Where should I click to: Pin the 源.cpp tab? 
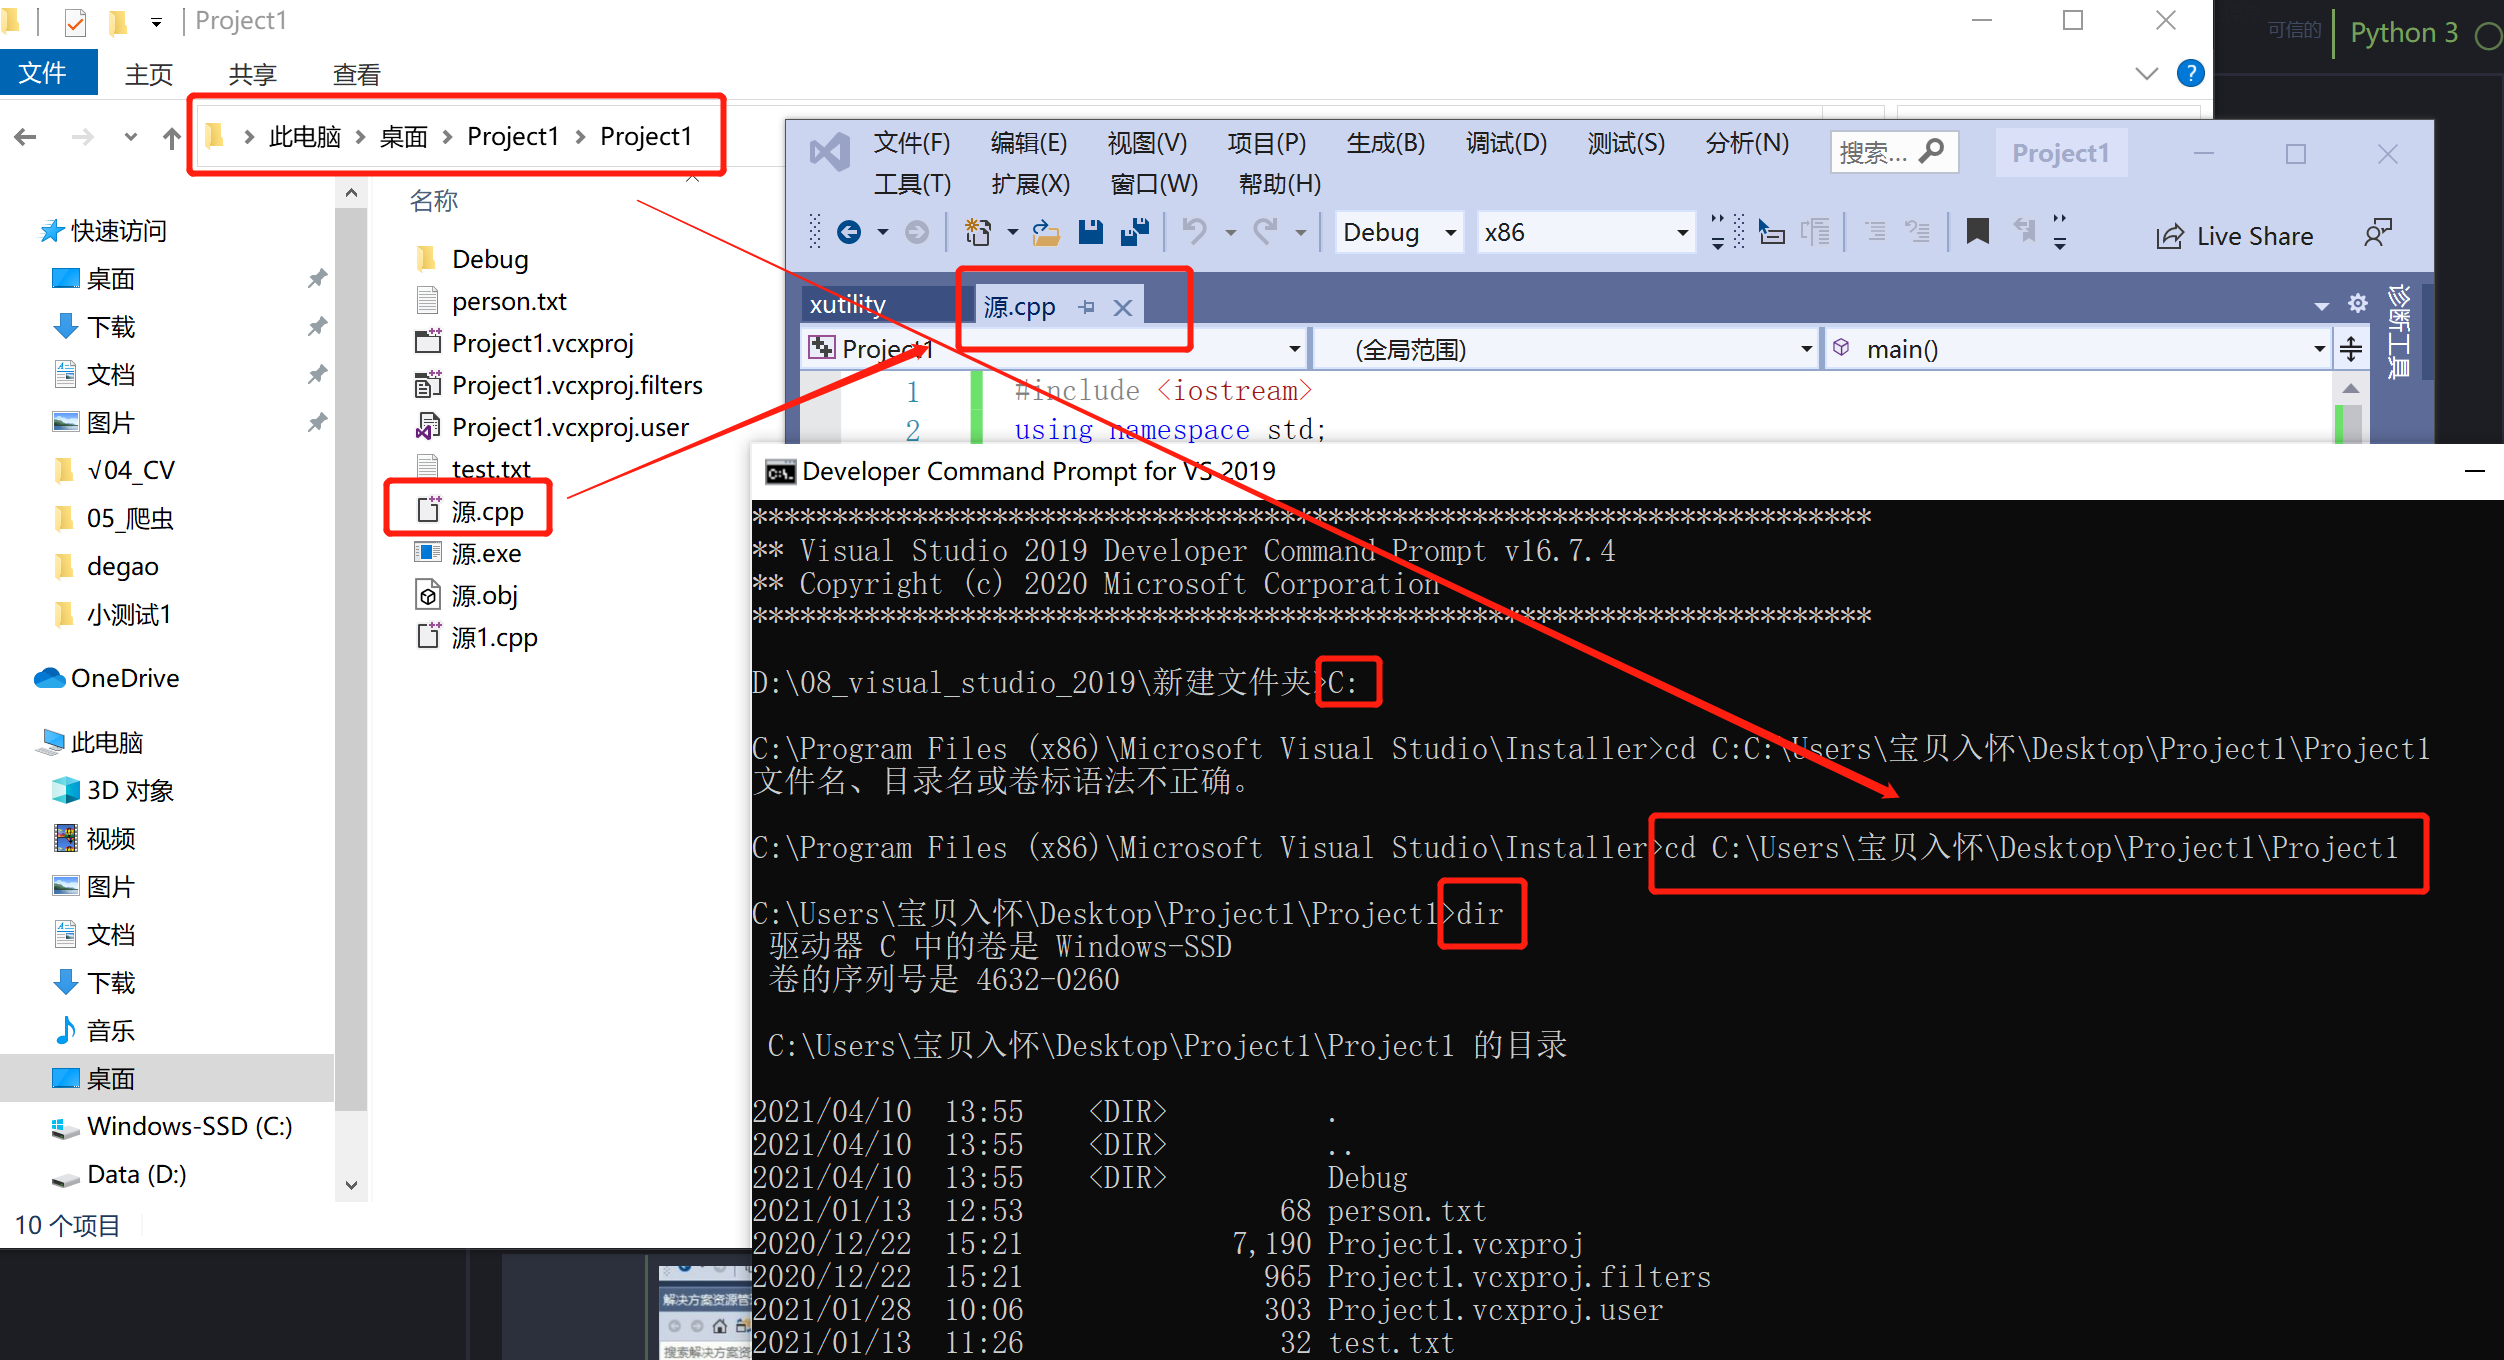click(1087, 307)
